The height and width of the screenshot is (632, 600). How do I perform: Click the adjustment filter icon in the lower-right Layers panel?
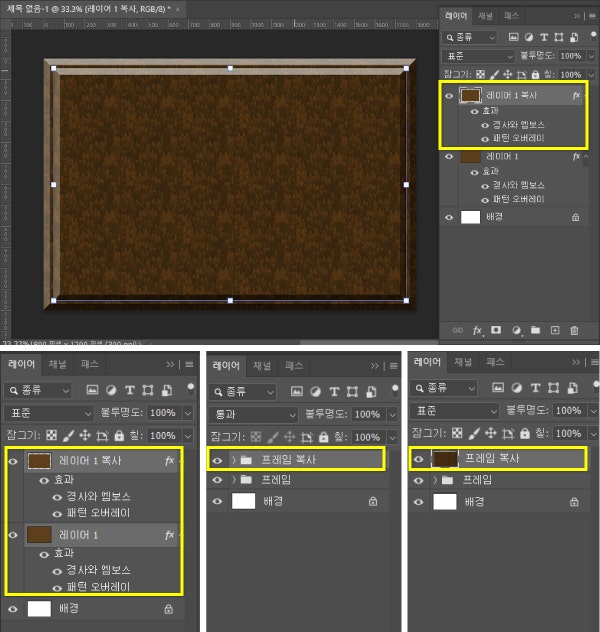click(517, 388)
